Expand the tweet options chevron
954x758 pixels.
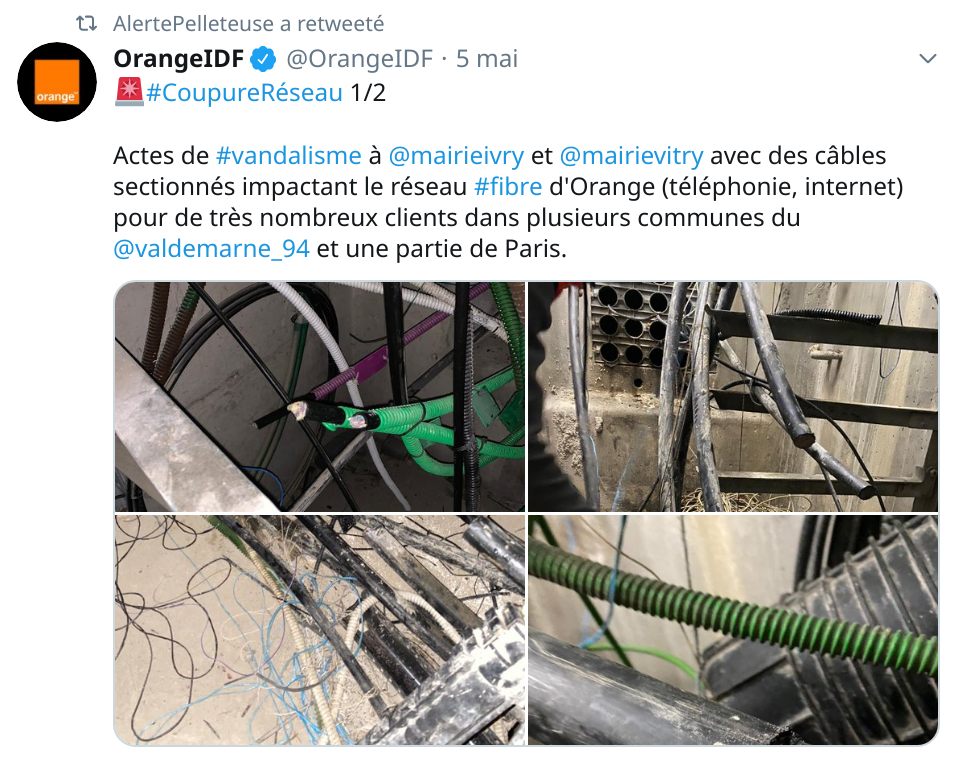coord(927,58)
